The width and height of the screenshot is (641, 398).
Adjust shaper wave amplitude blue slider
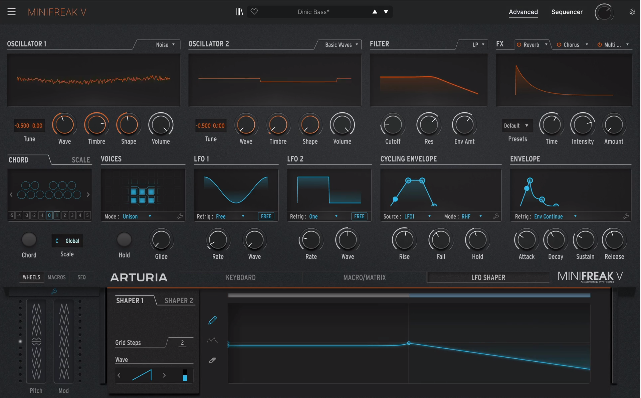185,375
